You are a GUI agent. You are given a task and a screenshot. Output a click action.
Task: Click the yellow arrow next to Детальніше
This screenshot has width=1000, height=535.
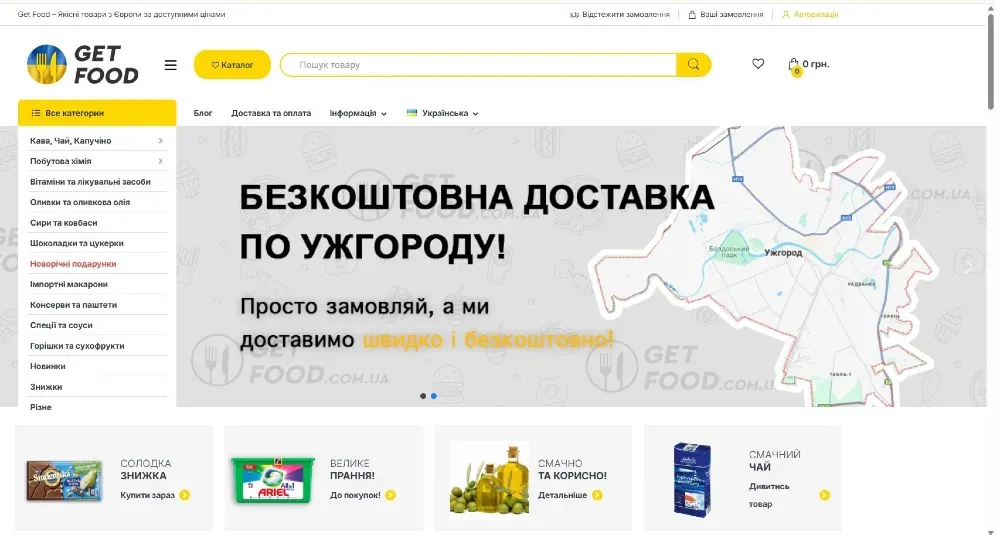point(597,495)
